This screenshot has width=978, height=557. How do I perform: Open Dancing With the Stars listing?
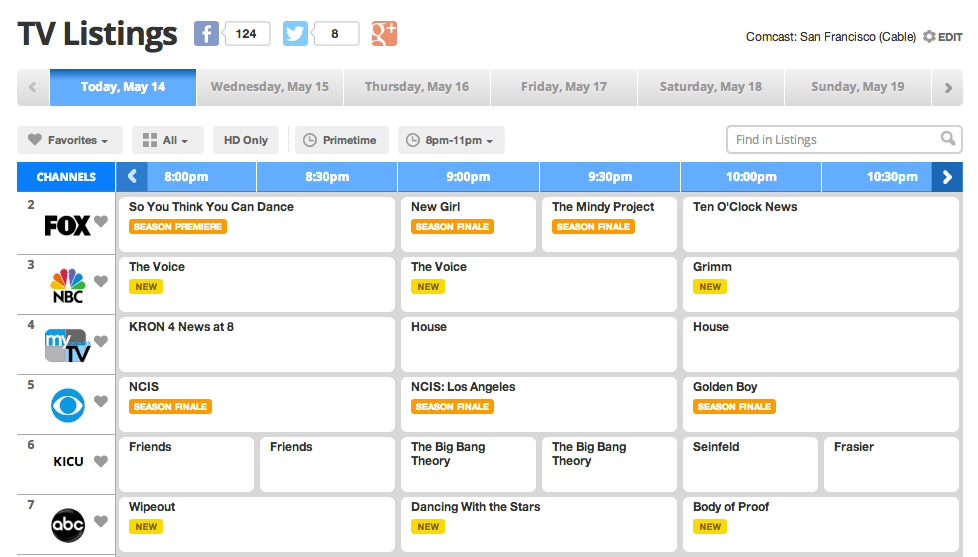coord(539,524)
